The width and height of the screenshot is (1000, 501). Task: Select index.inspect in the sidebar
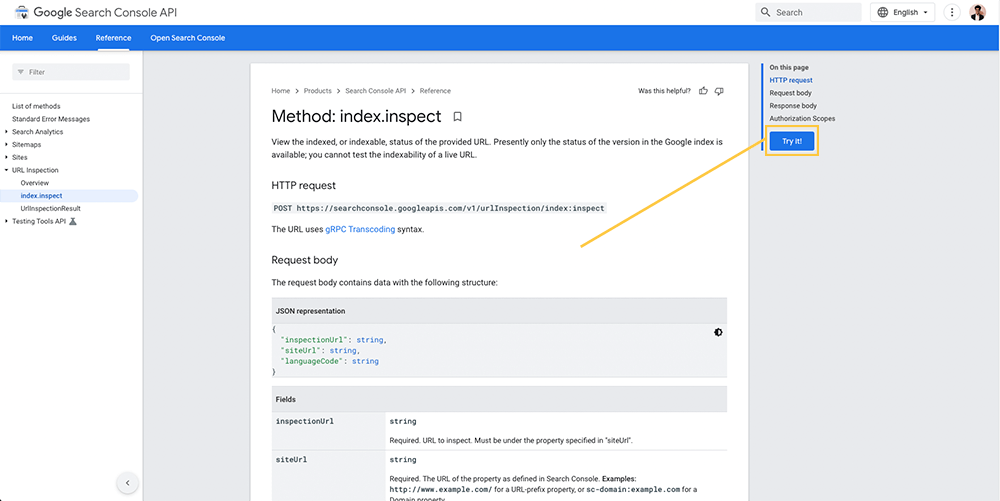[41, 196]
